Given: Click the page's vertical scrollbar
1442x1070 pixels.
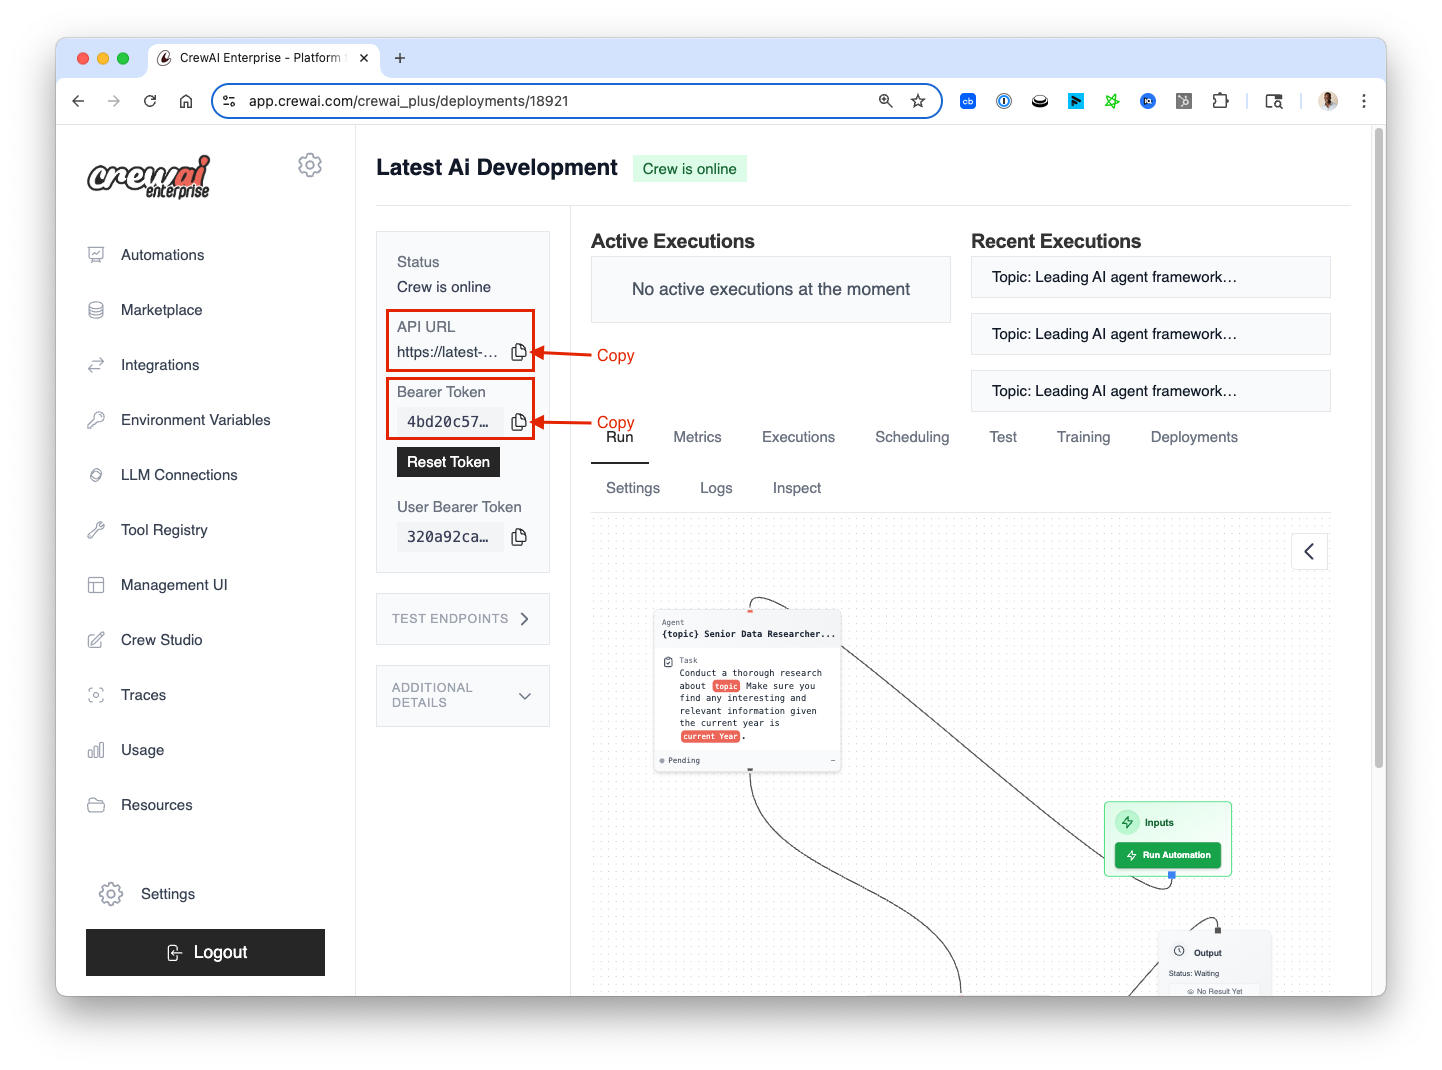Looking at the screenshot, I should point(1379,450).
